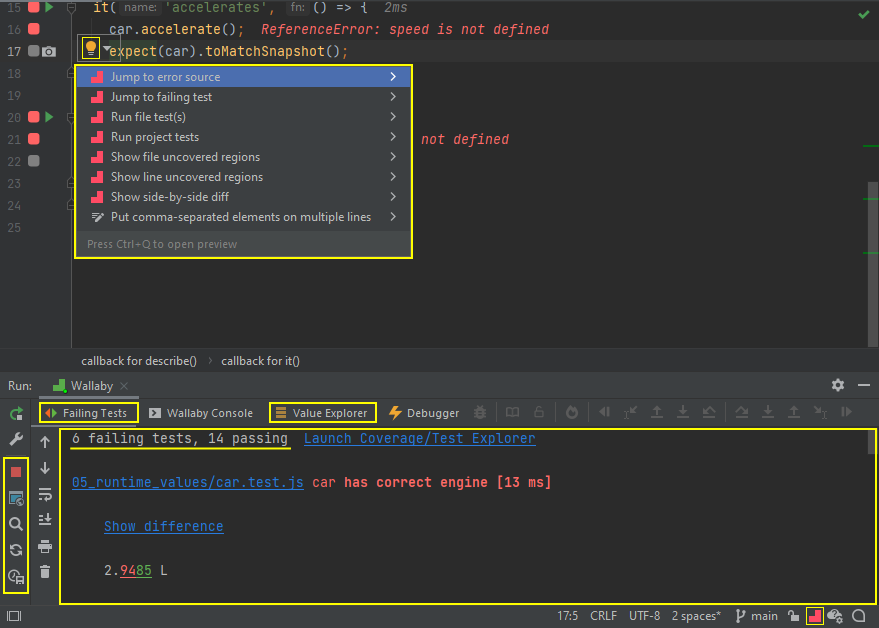Viewport: 879px width, 628px height.
Task: Expand the Put comma-separated elements submenu arrow
Action: [393, 217]
